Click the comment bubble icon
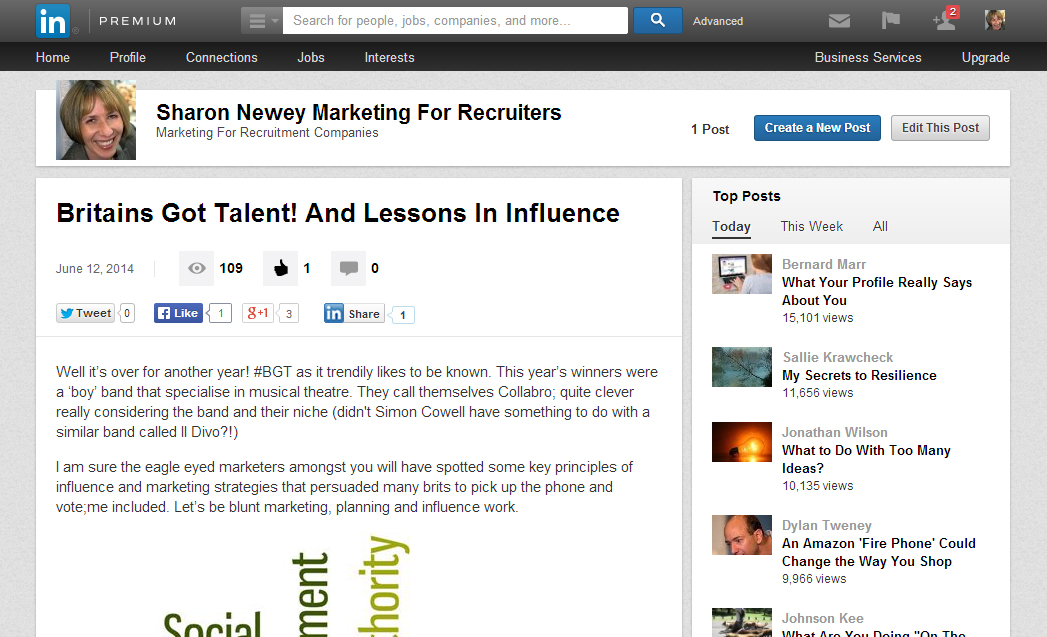The height and width of the screenshot is (637, 1047). 349,268
